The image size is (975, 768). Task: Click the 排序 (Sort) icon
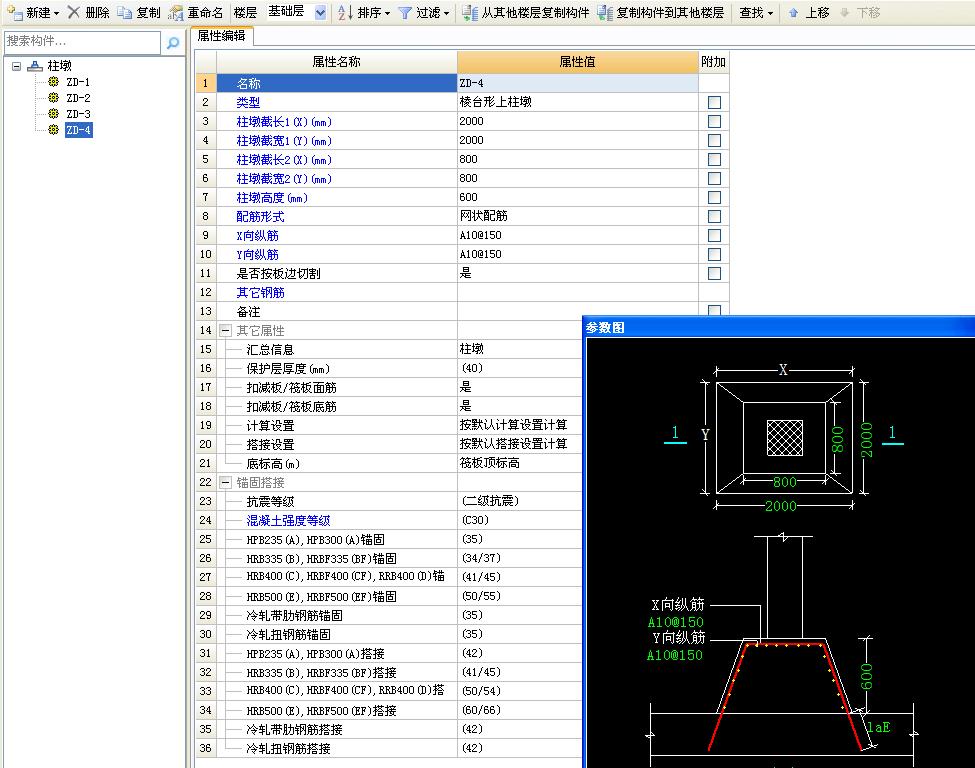pos(344,13)
